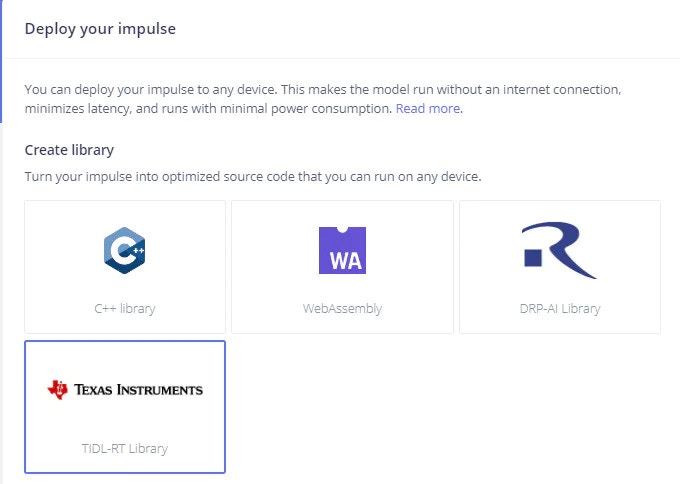Viewport: 680px width, 484px height.
Task: Select the C++ library label
Action: point(125,309)
